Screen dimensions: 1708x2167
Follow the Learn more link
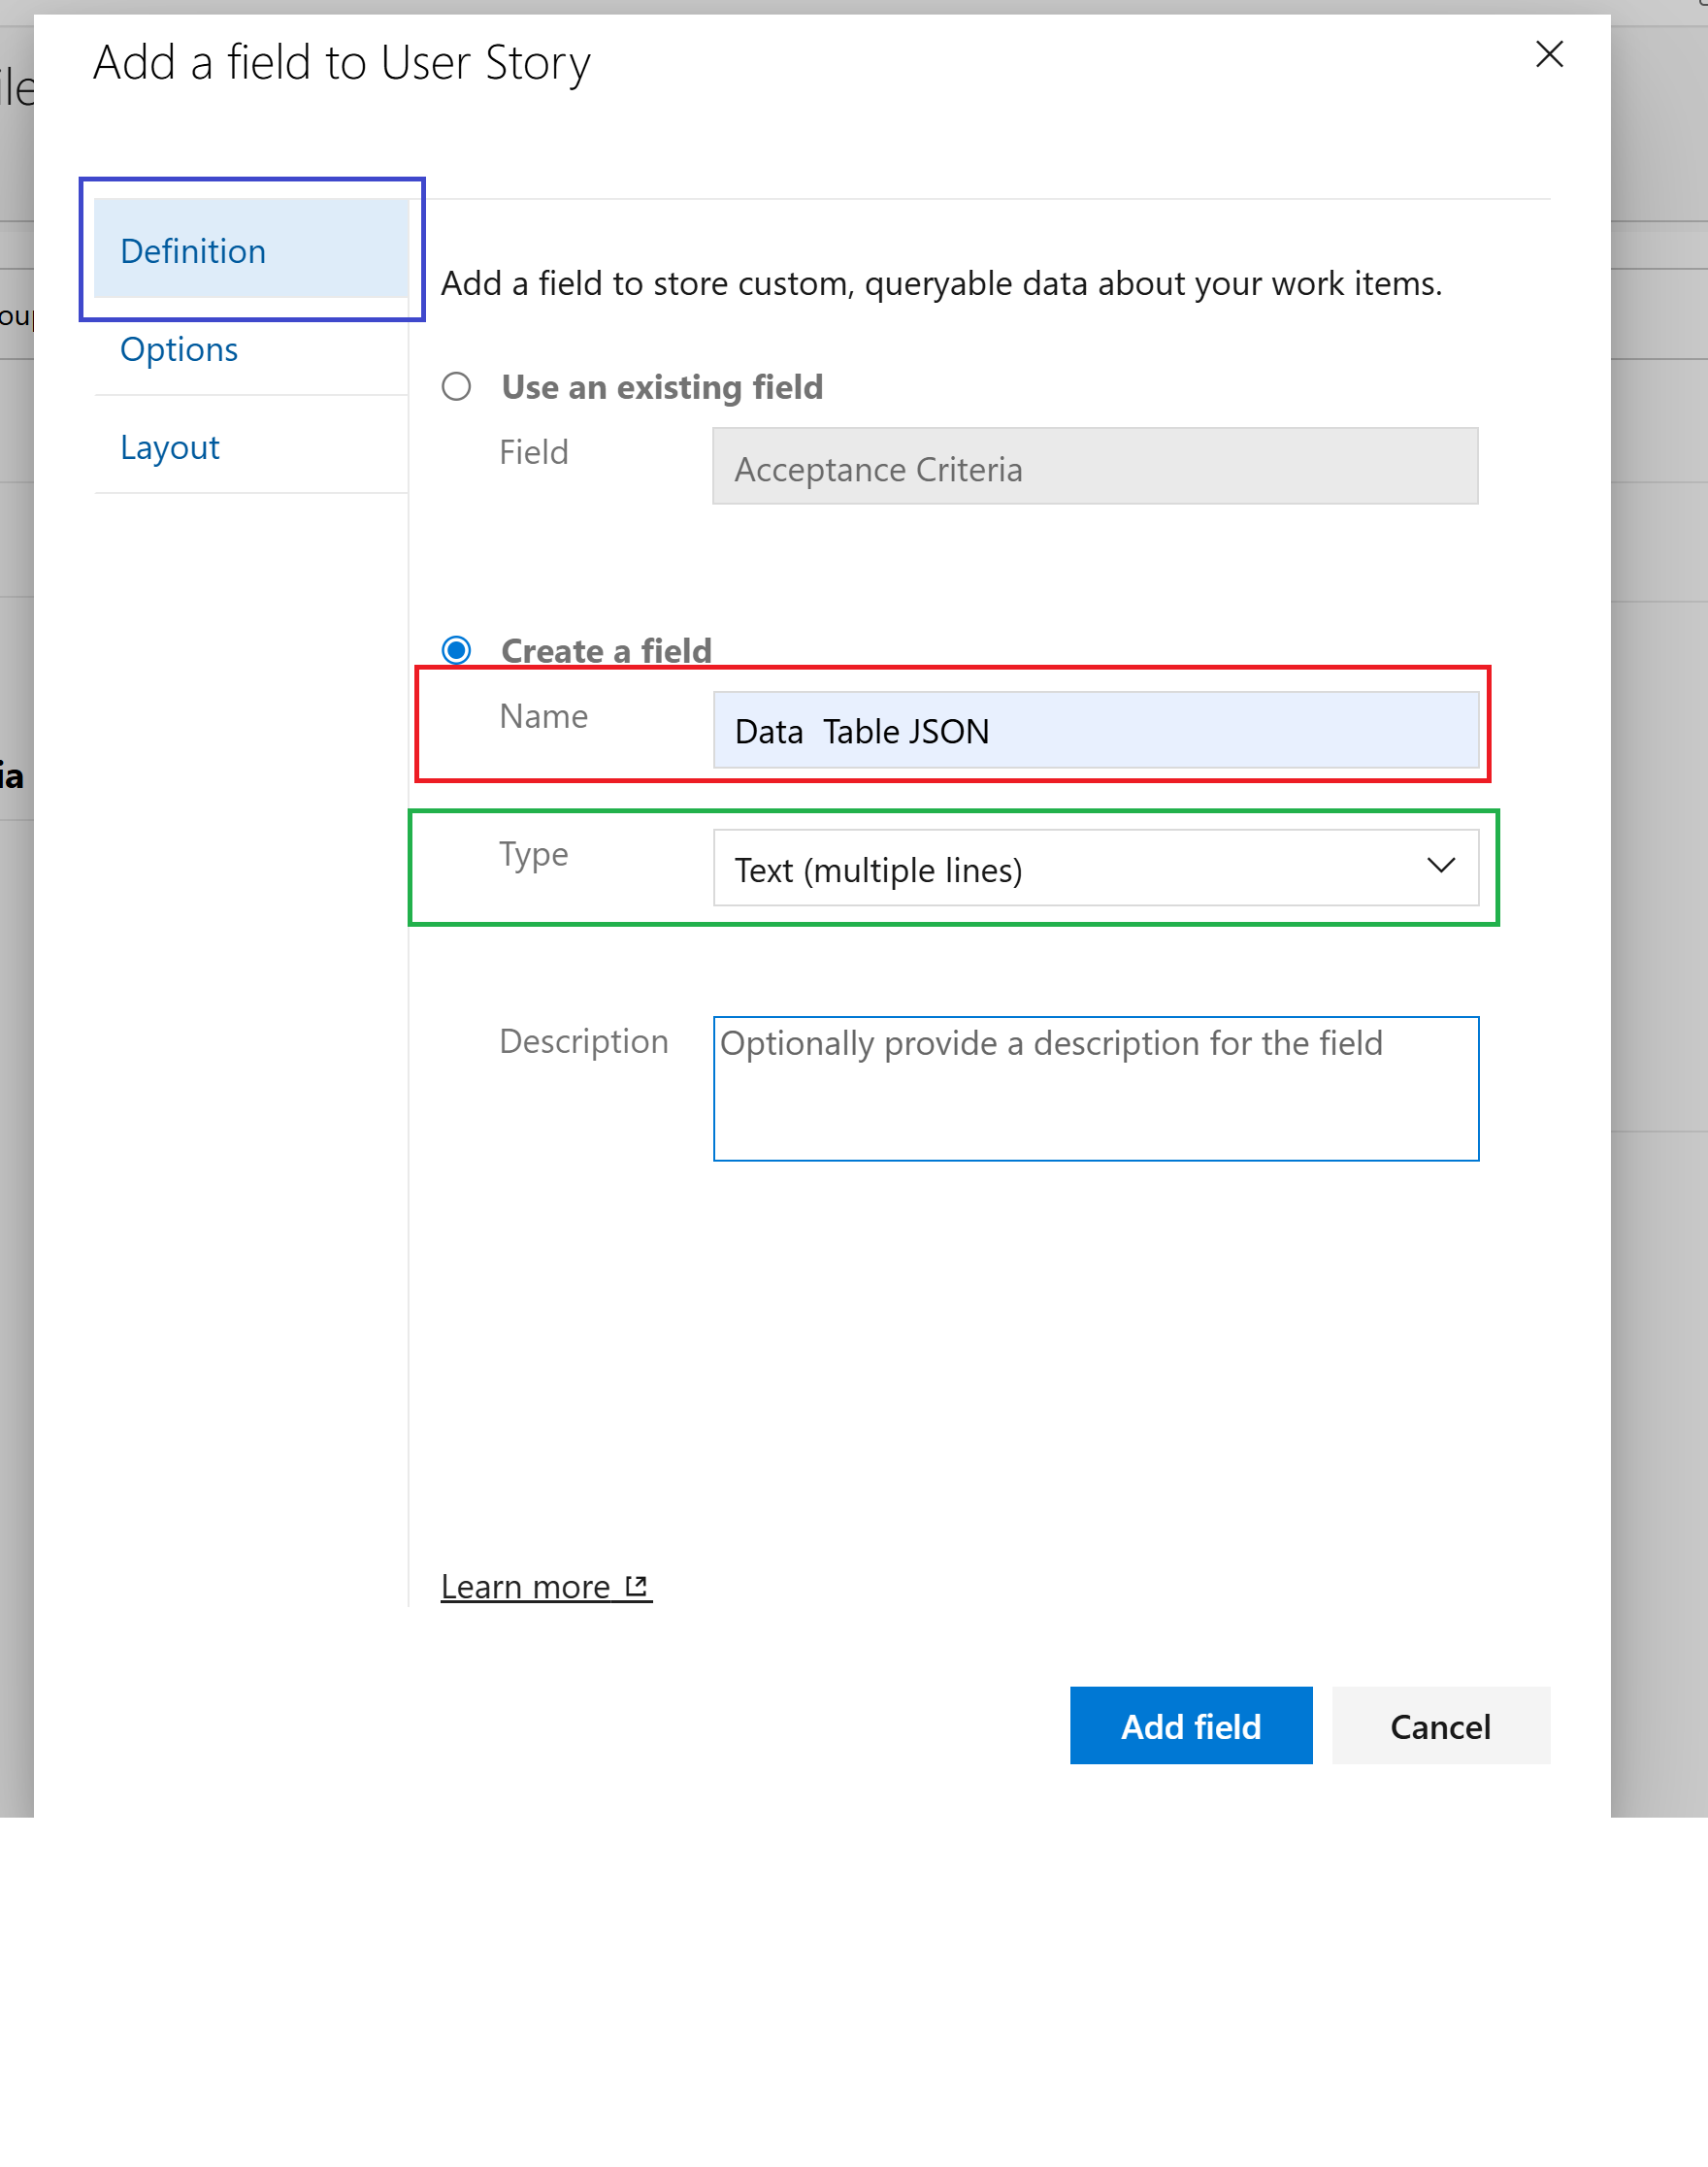click(525, 1587)
